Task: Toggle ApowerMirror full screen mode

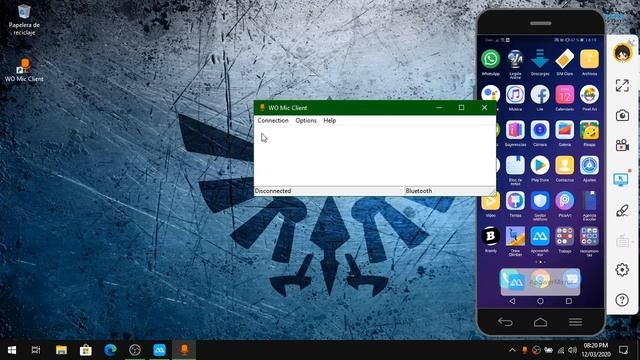Action: (x=622, y=86)
